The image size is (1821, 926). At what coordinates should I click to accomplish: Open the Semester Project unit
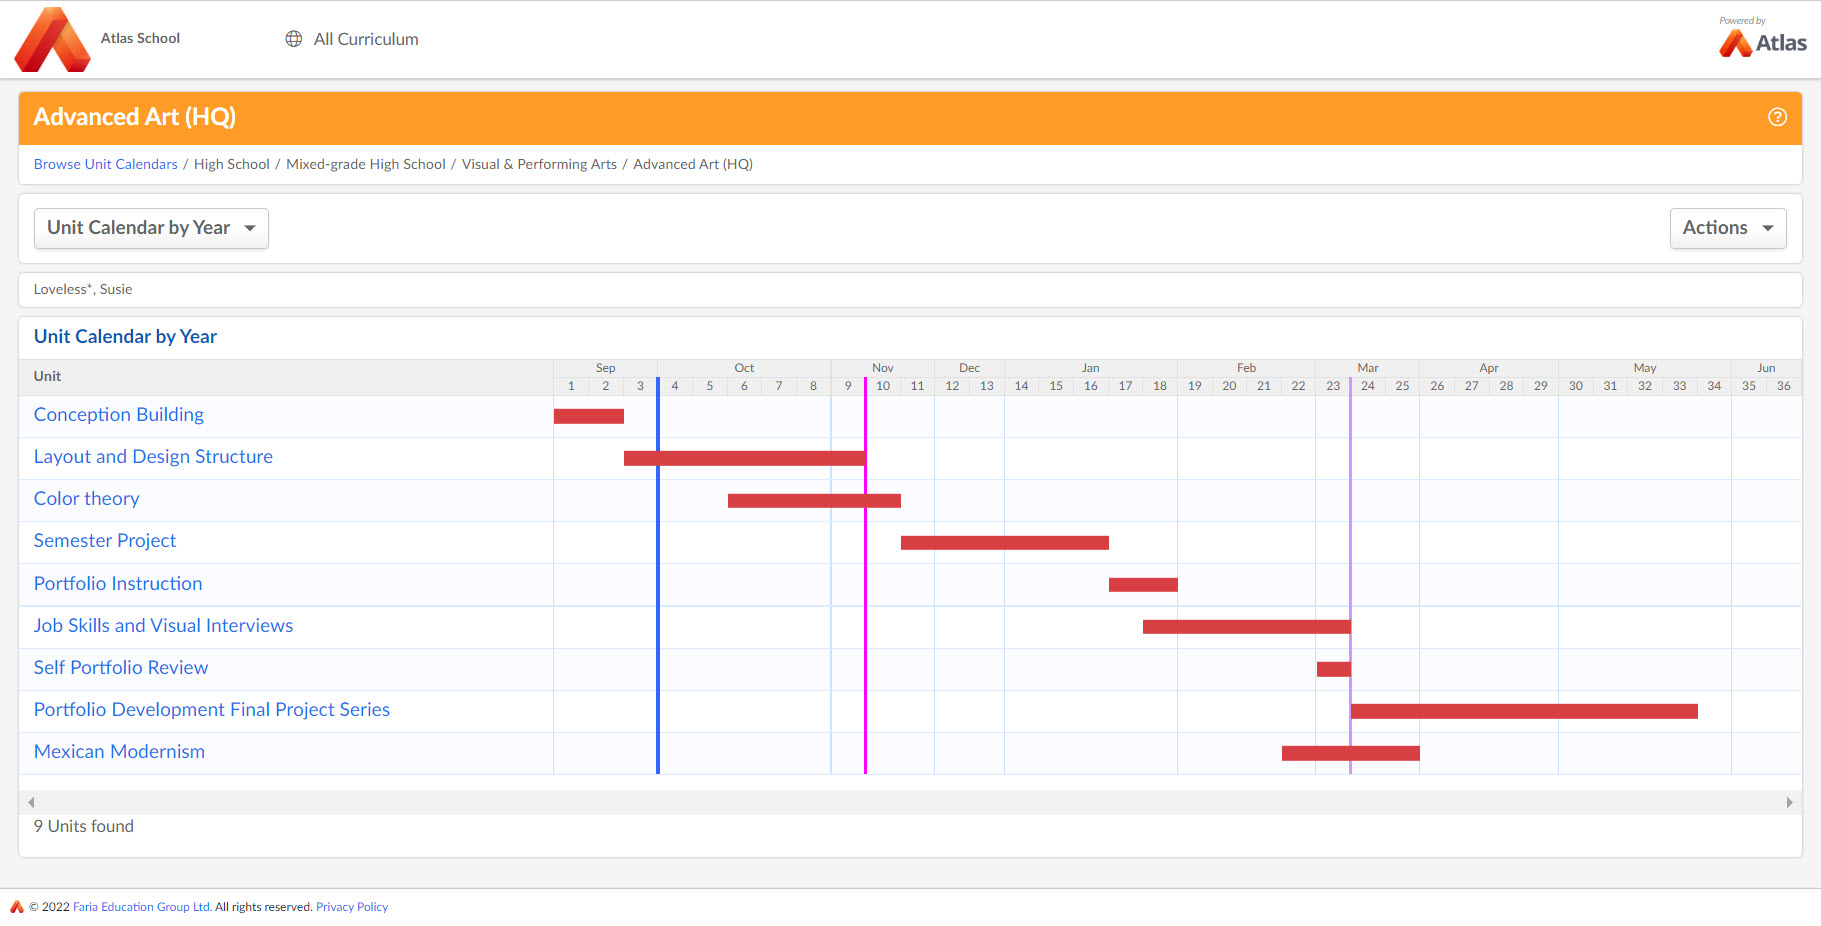point(105,540)
